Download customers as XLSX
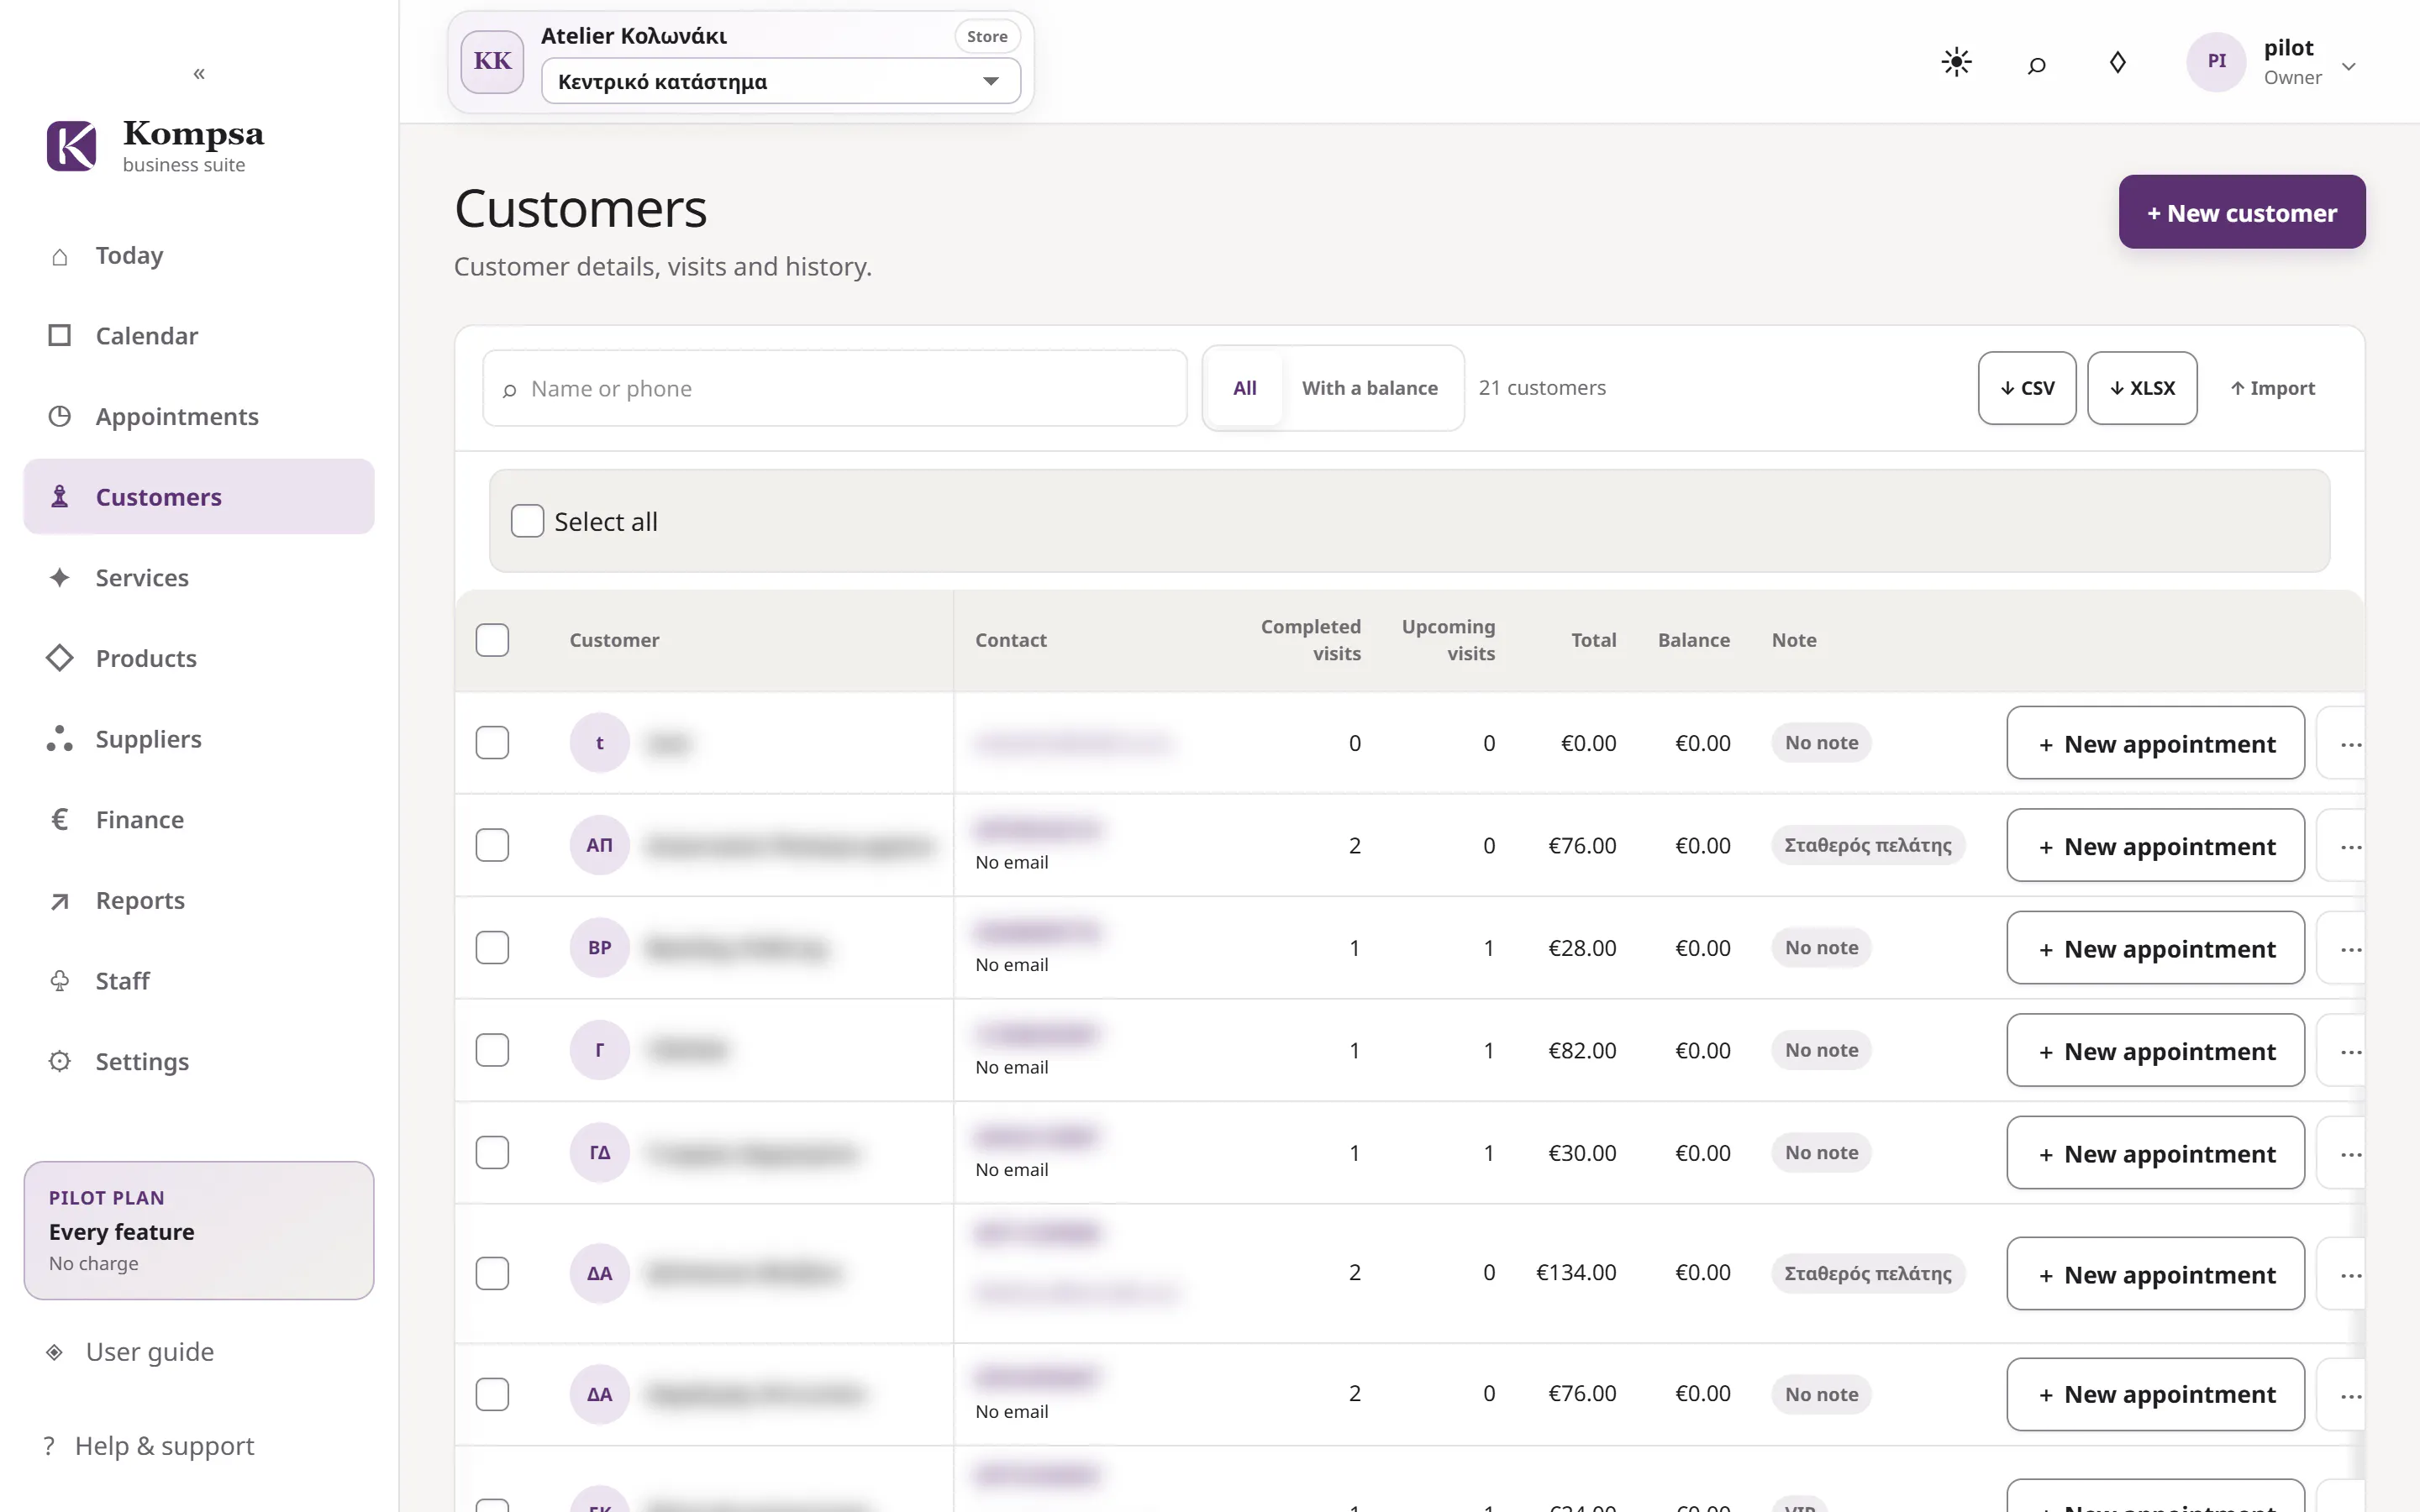 pos(2142,388)
